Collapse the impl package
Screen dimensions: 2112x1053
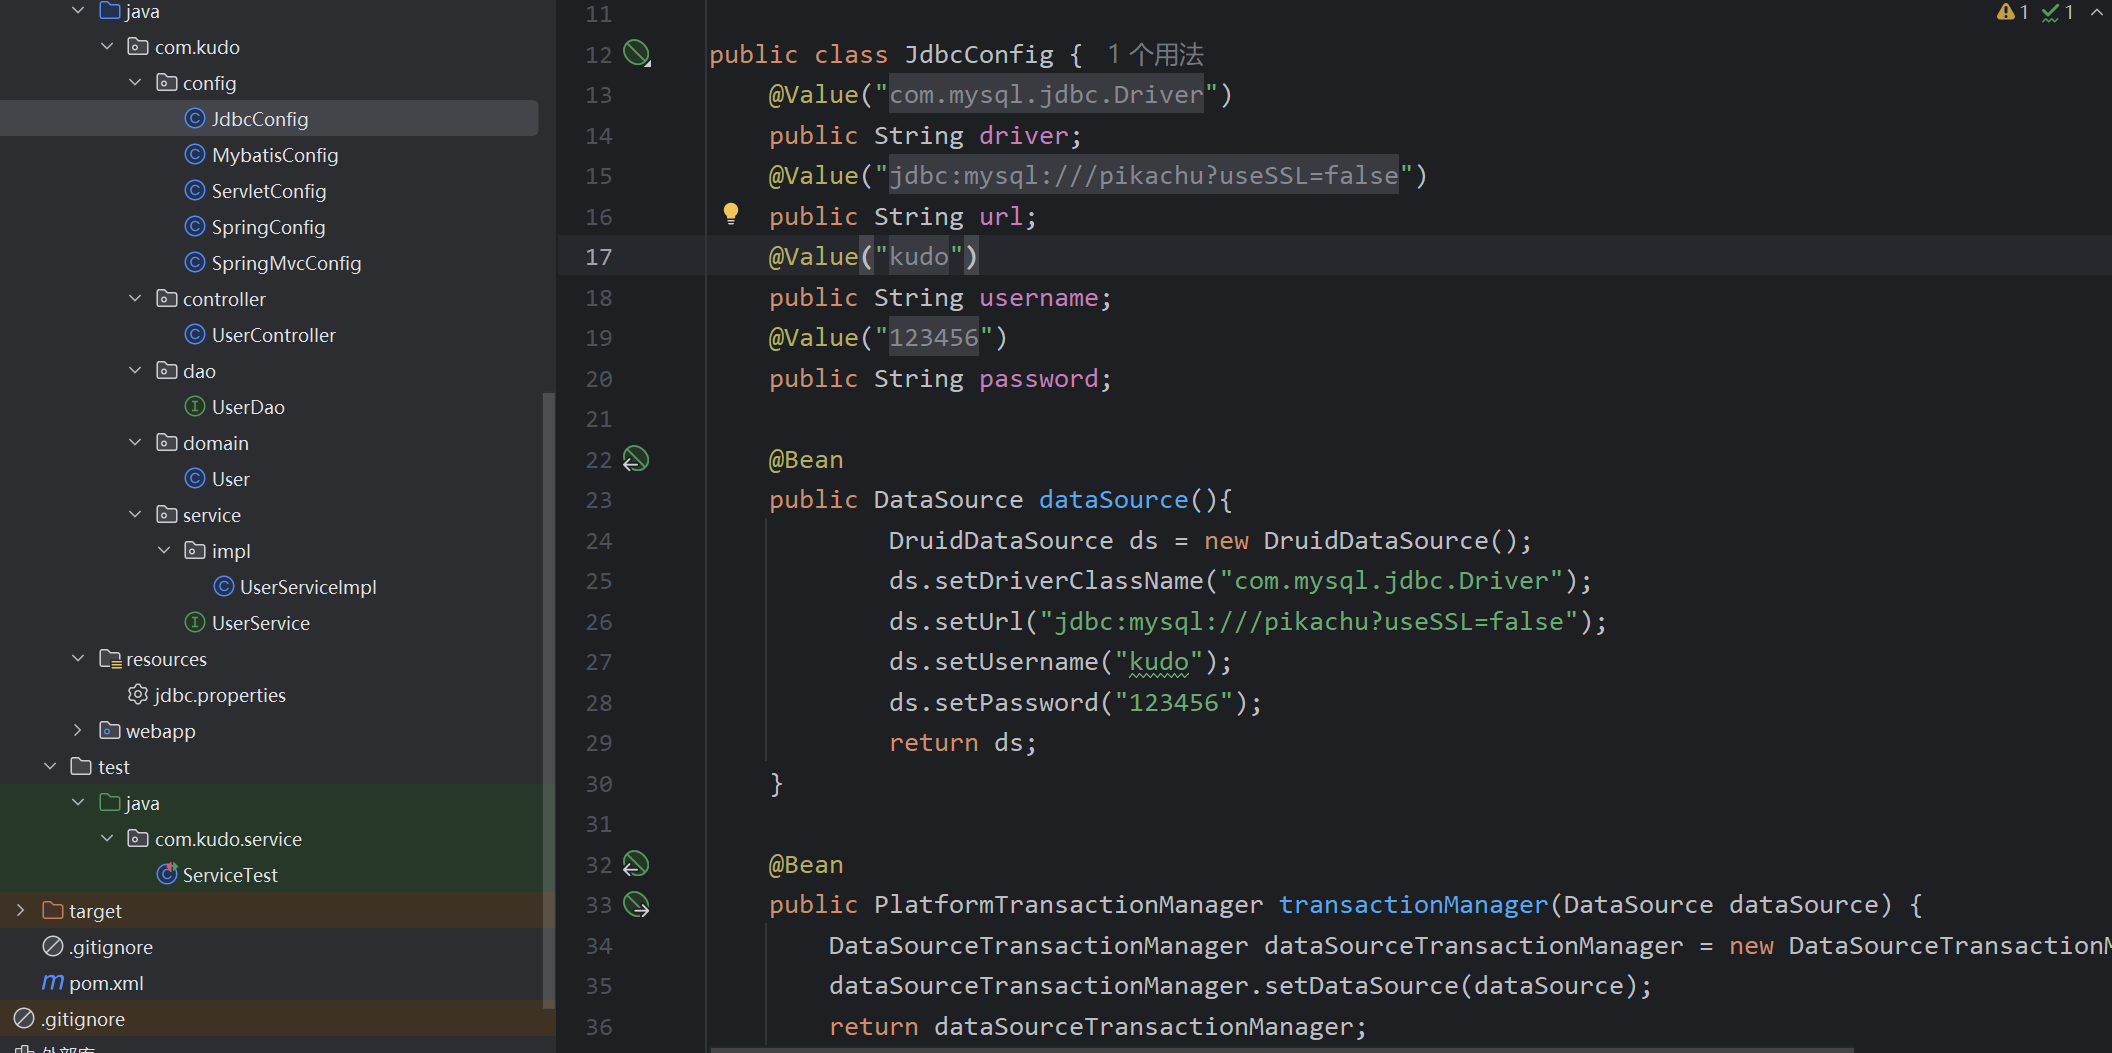point(164,551)
